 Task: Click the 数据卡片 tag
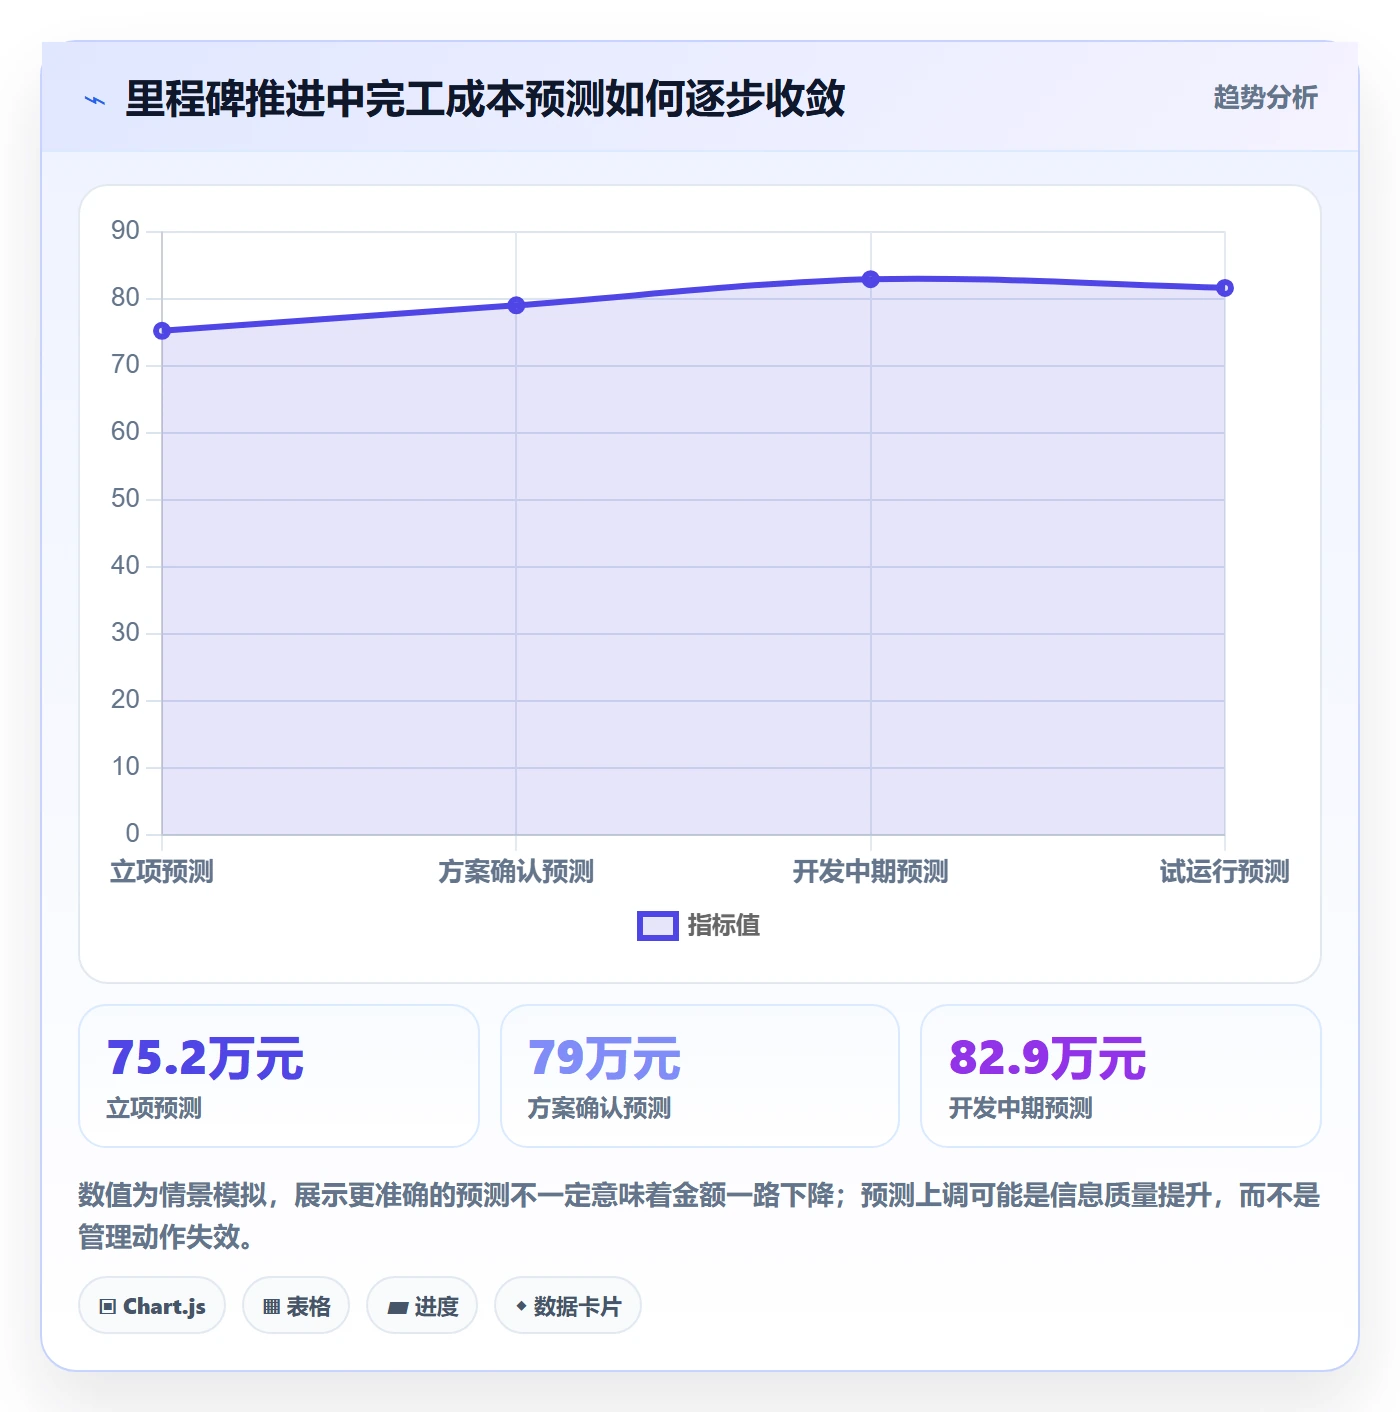click(x=568, y=1305)
